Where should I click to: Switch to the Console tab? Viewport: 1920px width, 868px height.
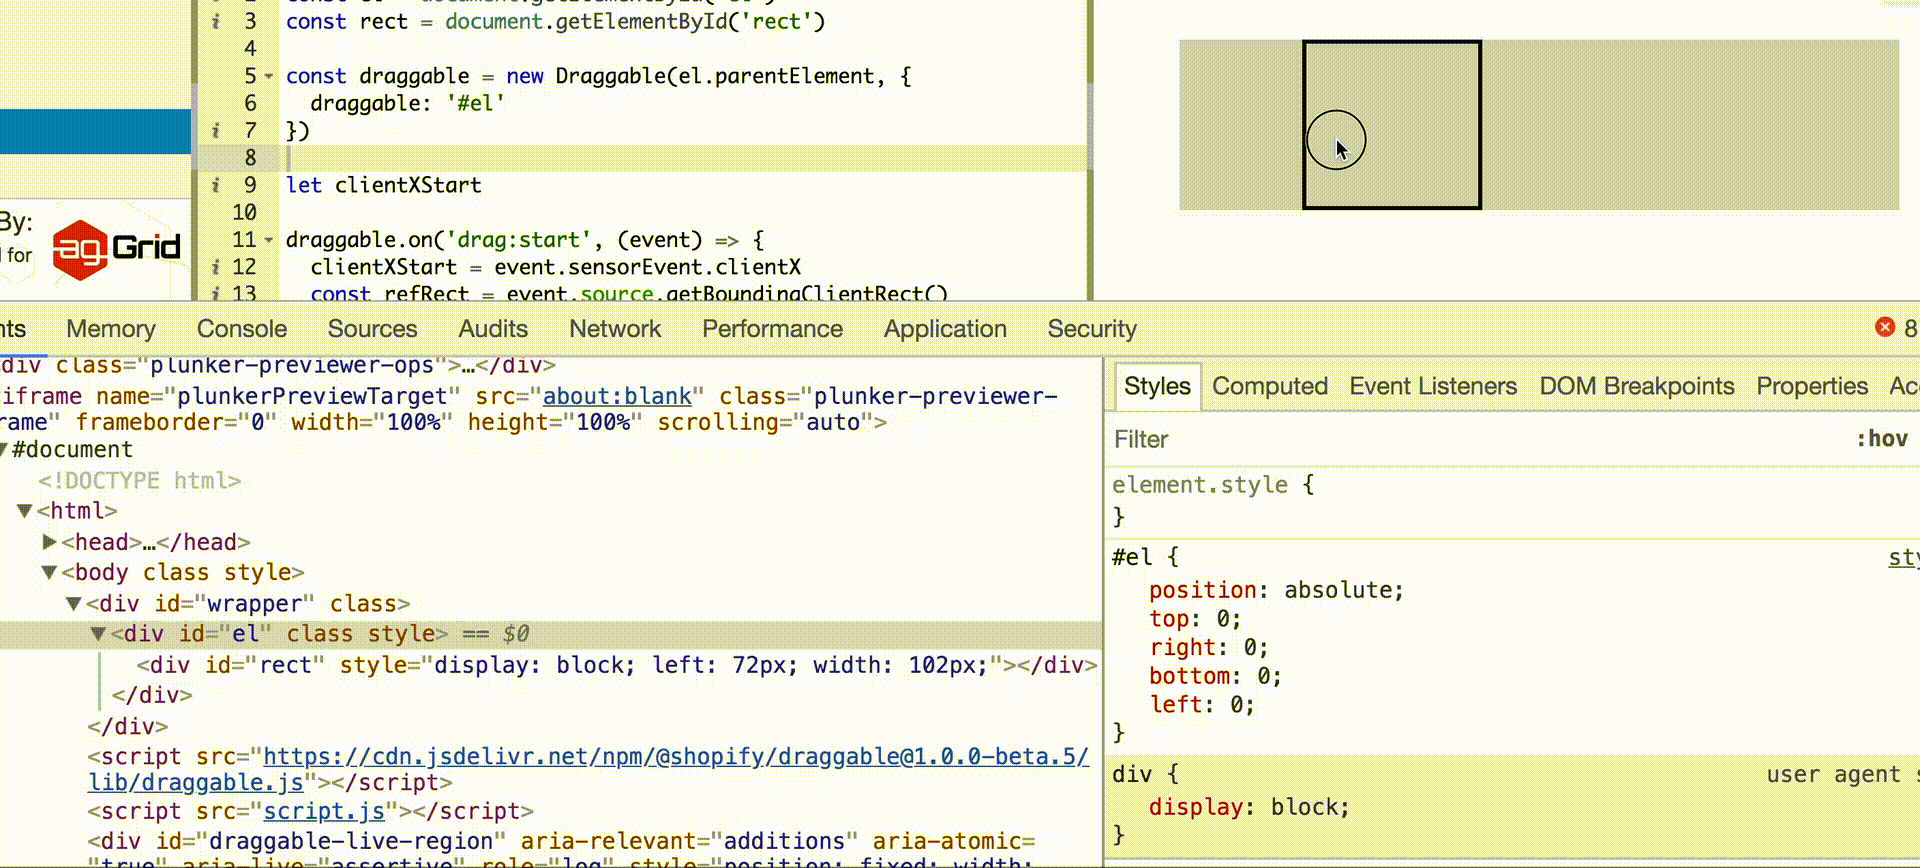pos(241,329)
